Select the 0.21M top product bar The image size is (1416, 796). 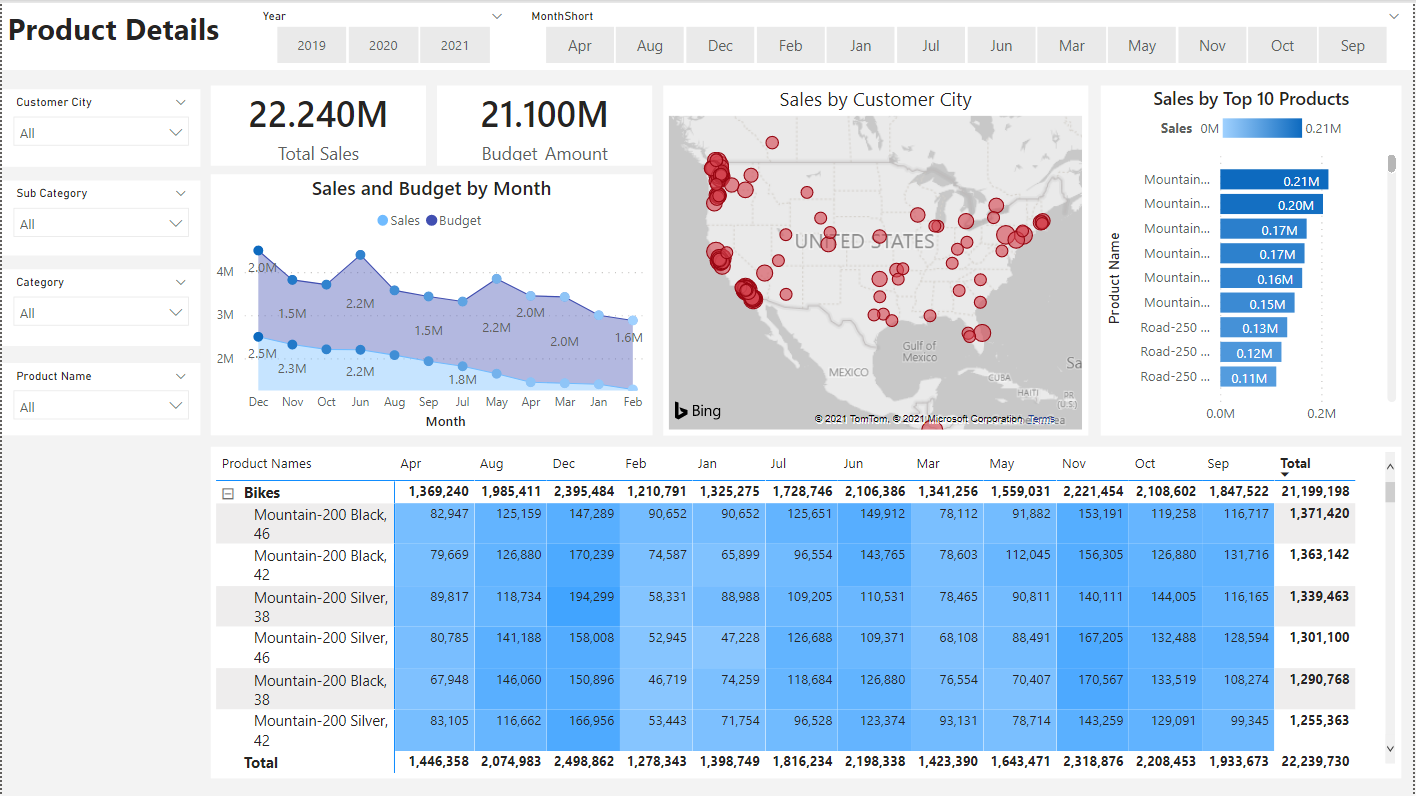1273,180
